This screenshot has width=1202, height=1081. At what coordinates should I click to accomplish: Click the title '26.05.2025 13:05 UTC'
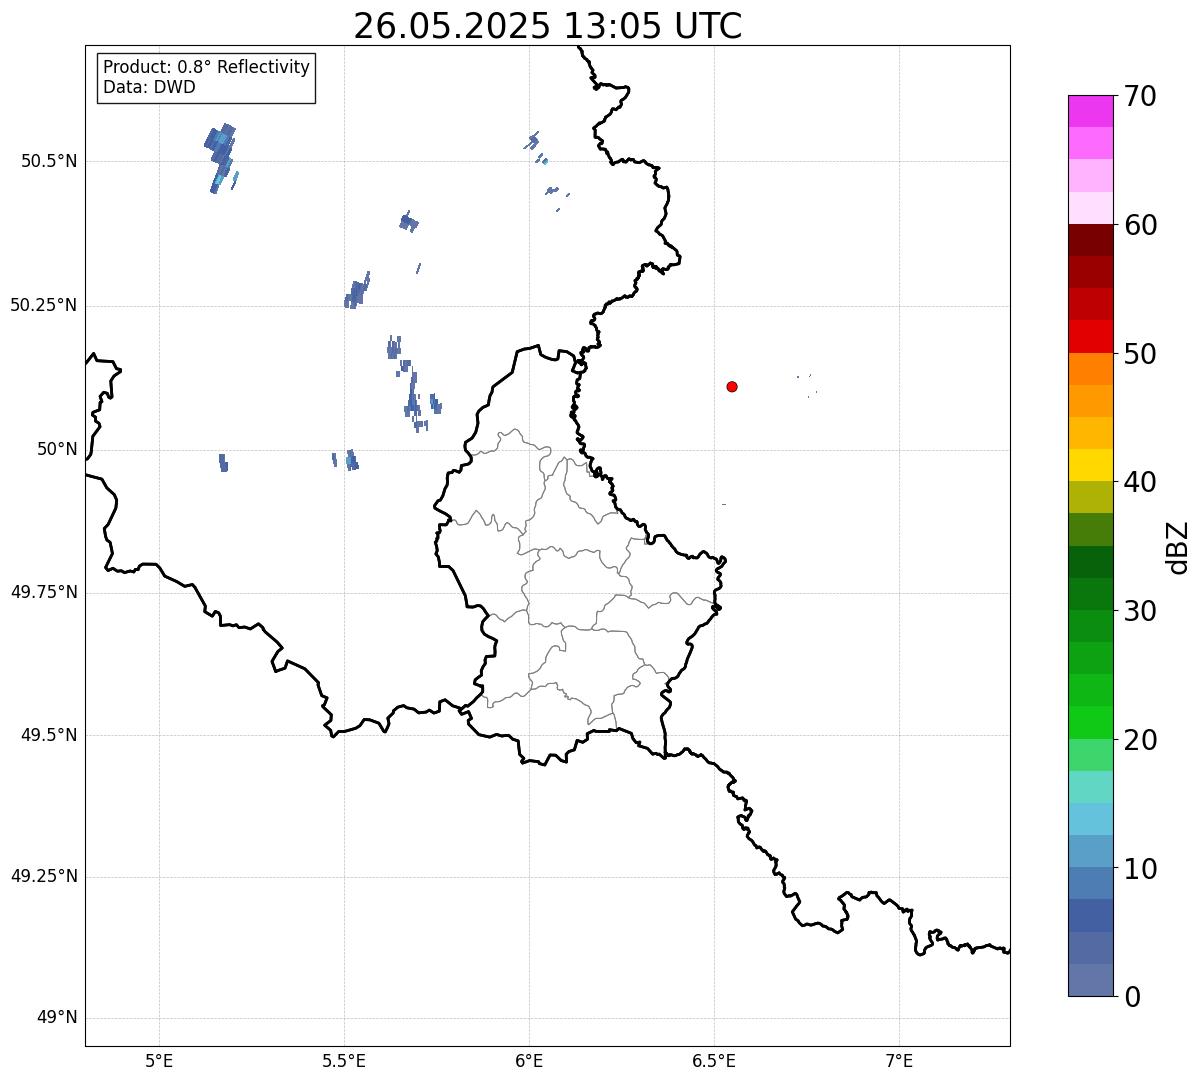click(548, 25)
